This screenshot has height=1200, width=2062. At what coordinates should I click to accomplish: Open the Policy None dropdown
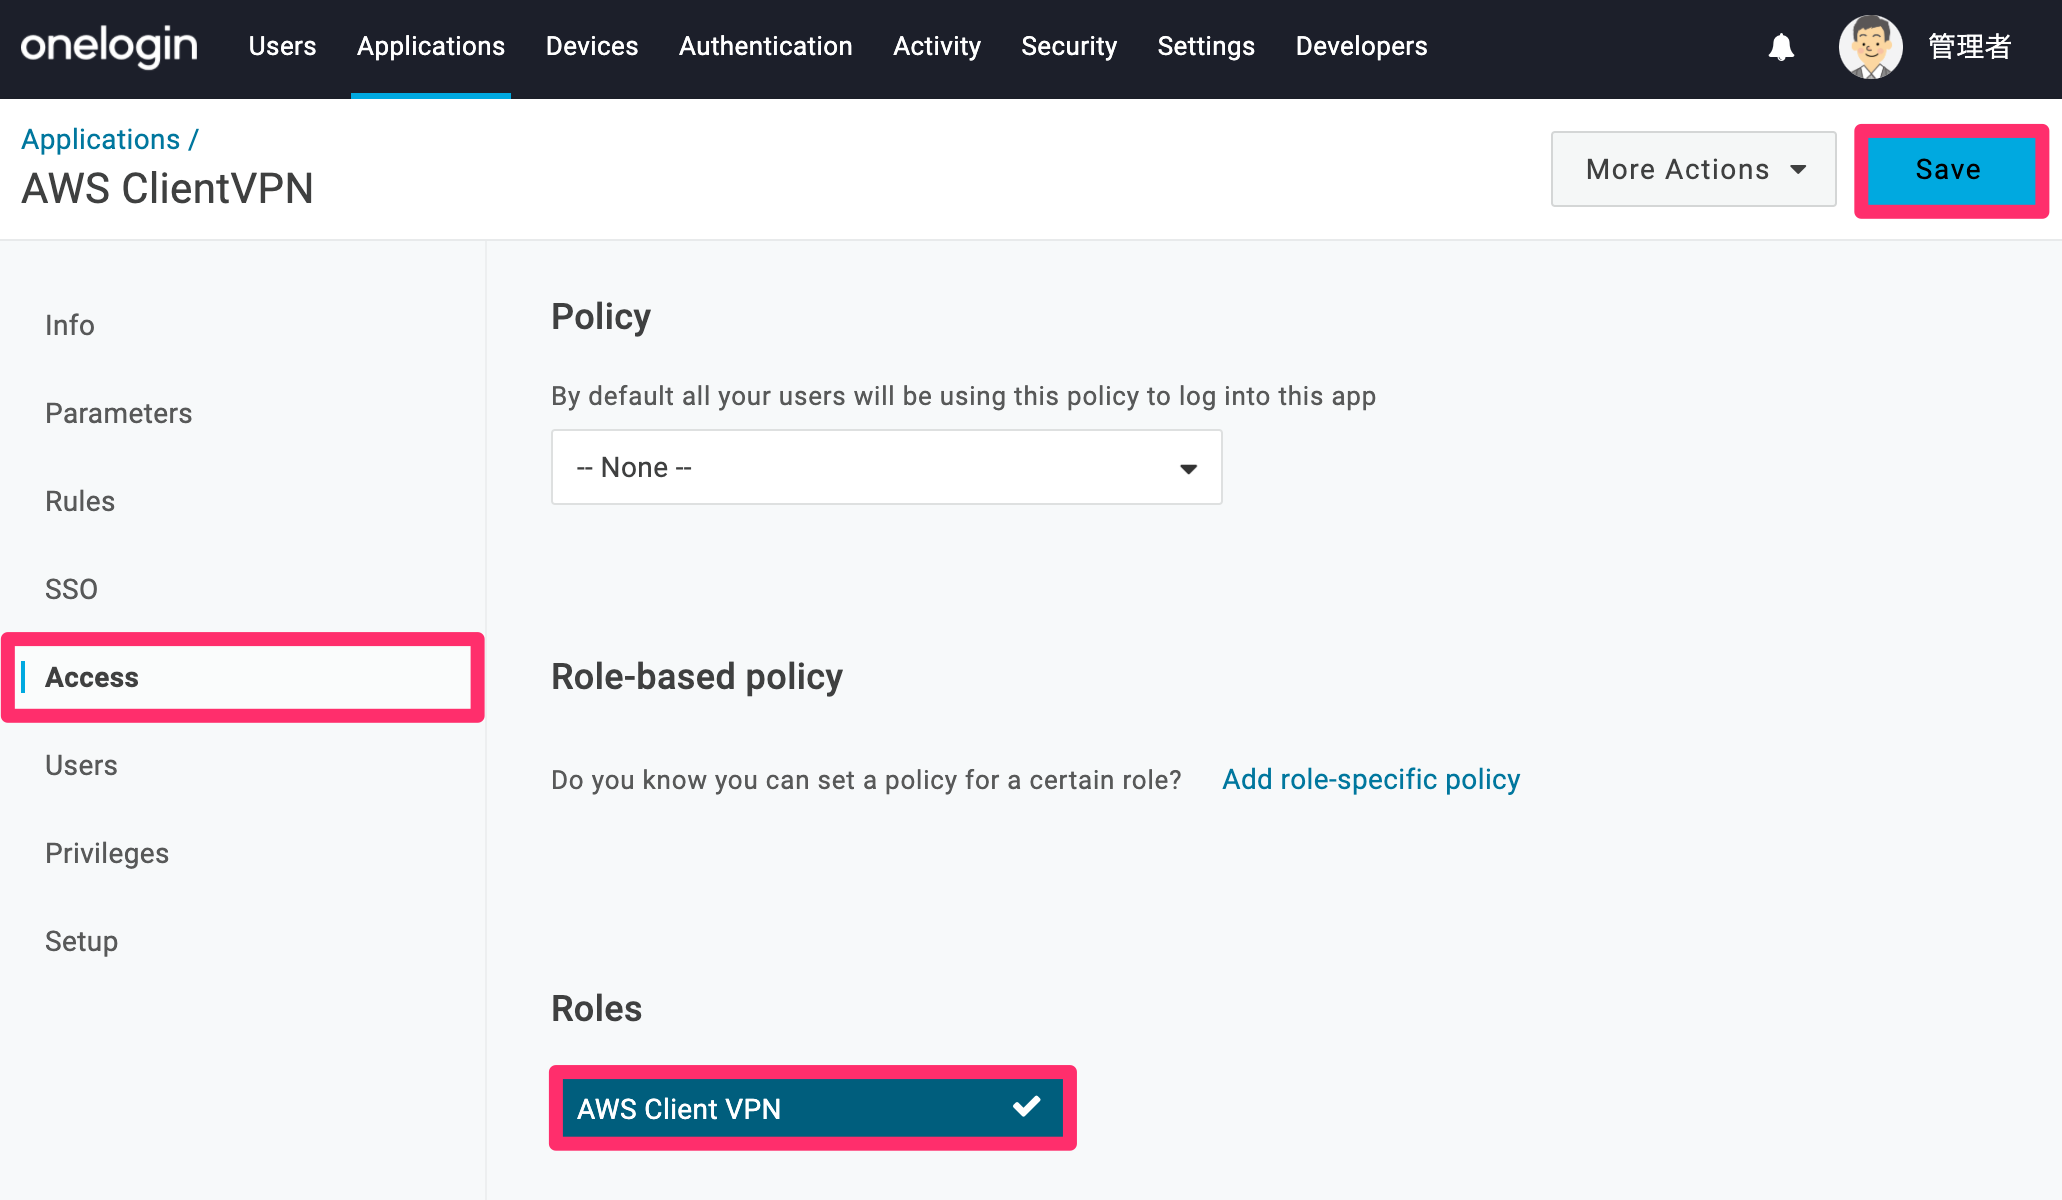coord(886,467)
